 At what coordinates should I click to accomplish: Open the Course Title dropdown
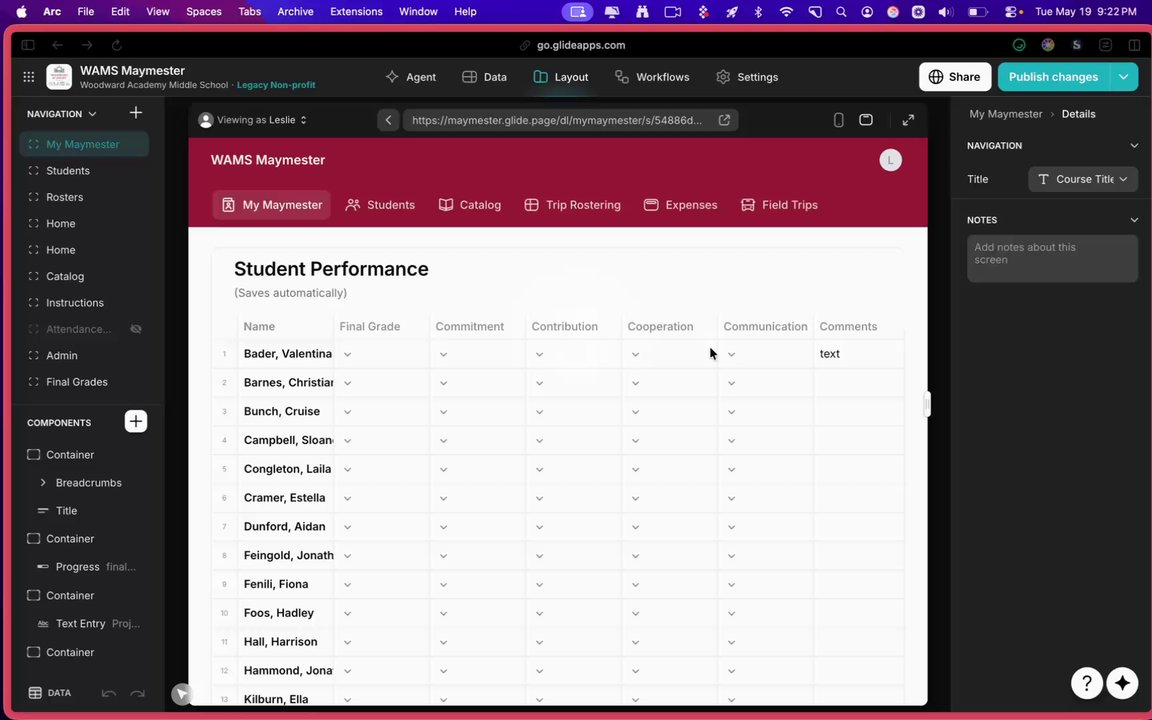coord(1083,179)
